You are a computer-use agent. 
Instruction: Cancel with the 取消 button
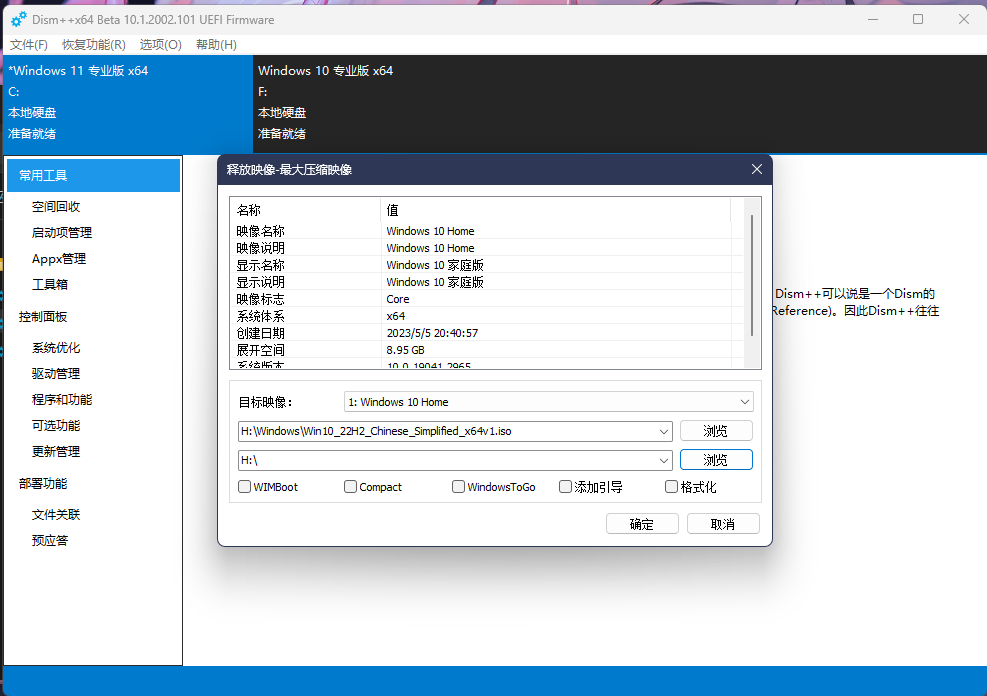723,524
